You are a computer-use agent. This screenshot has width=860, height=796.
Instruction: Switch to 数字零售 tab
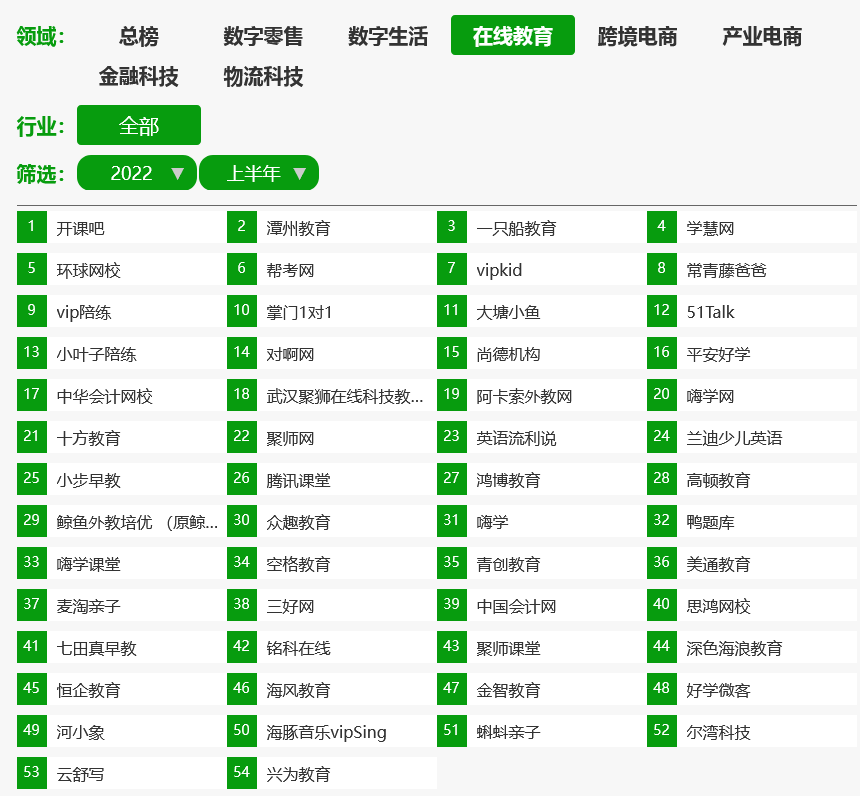coord(263,36)
